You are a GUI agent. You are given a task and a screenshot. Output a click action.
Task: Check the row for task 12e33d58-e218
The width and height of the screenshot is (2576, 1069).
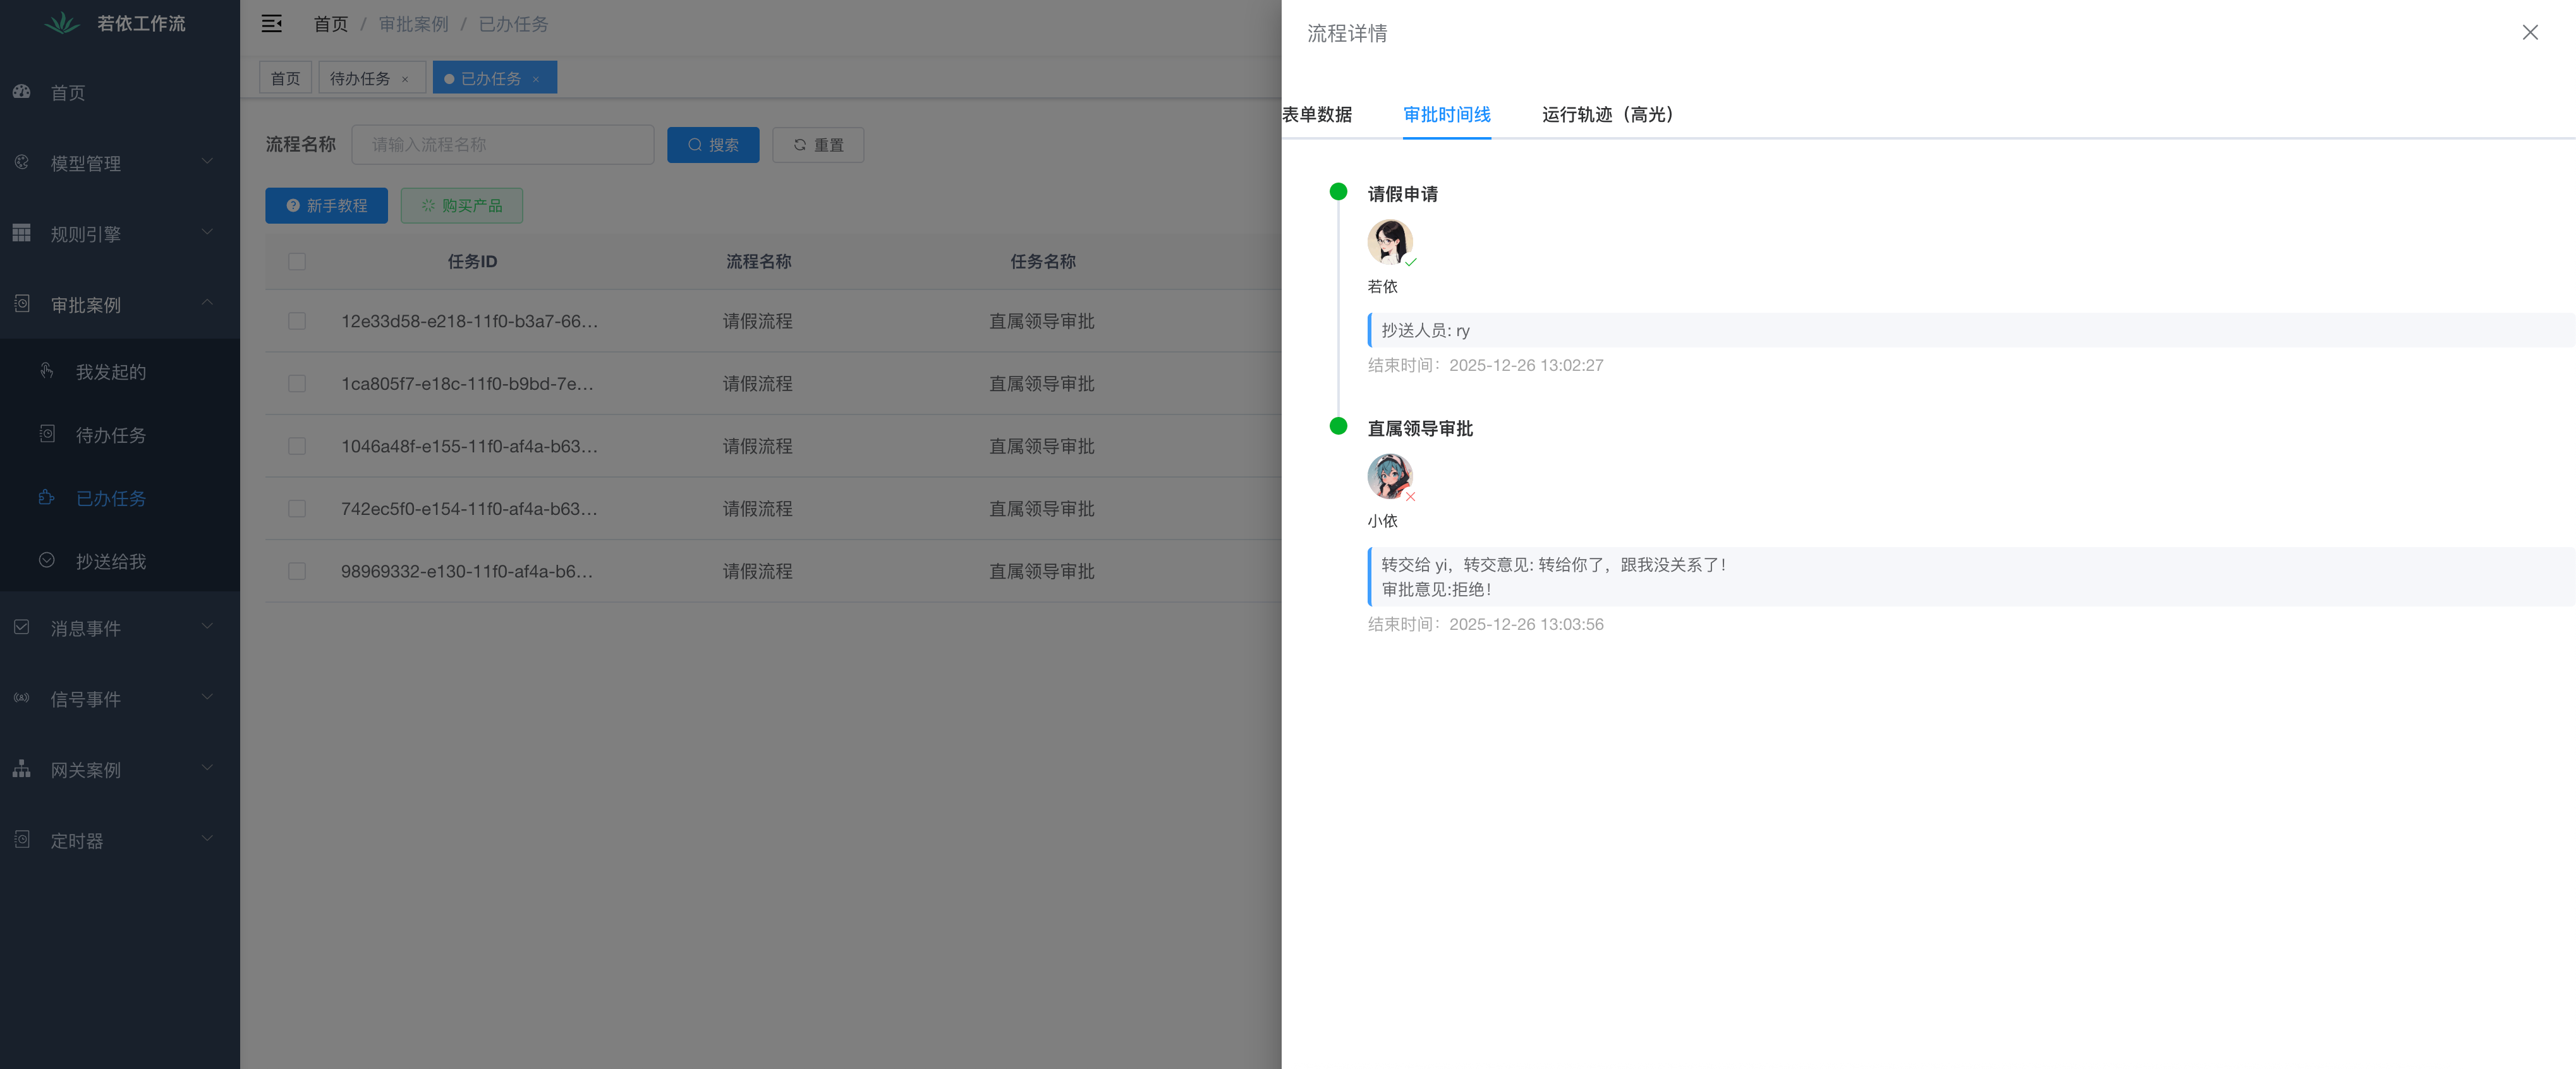[x=297, y=321]
